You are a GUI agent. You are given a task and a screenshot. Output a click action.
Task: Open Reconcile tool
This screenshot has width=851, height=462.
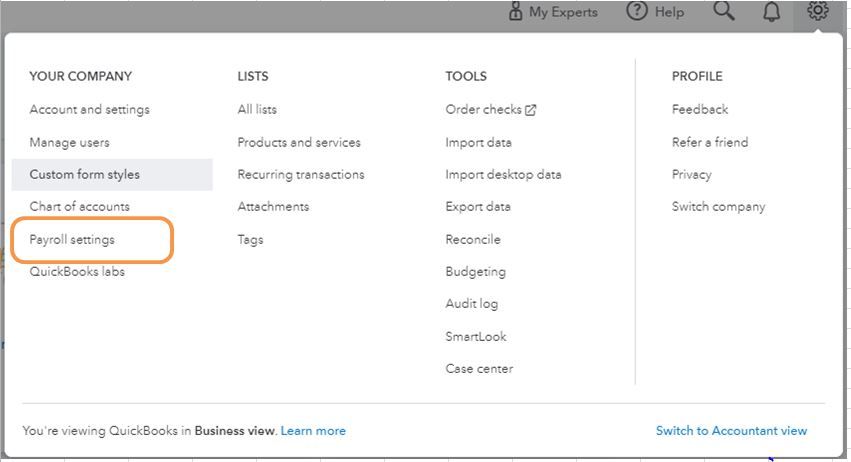473,240
